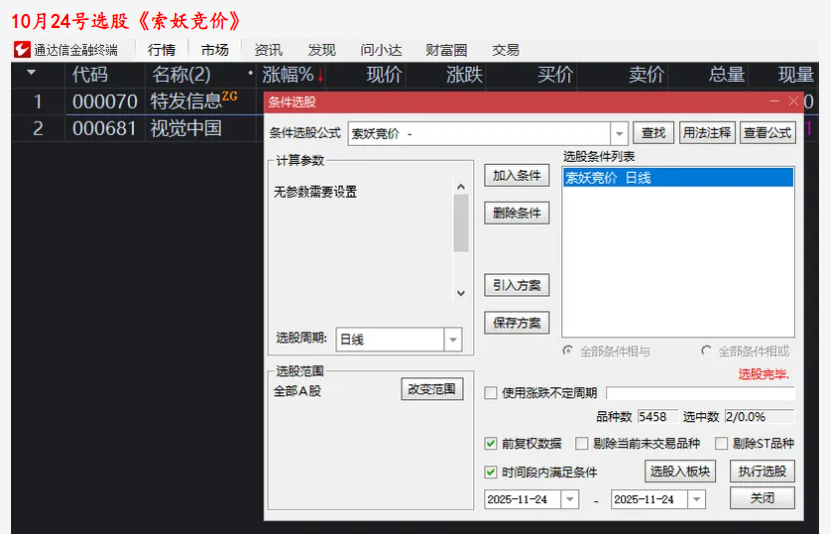Open the 选股周期 日线 dropdown
Screen dimensions: 831x534
pos(453,340)
